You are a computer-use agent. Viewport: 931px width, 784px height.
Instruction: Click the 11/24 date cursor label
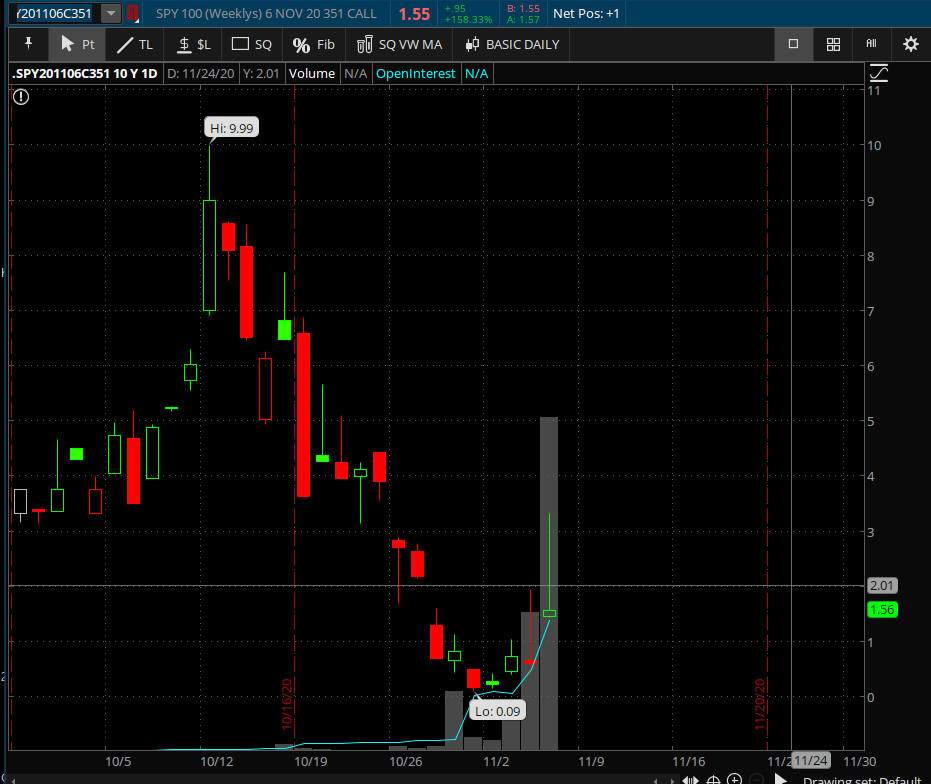click(811, 760)
